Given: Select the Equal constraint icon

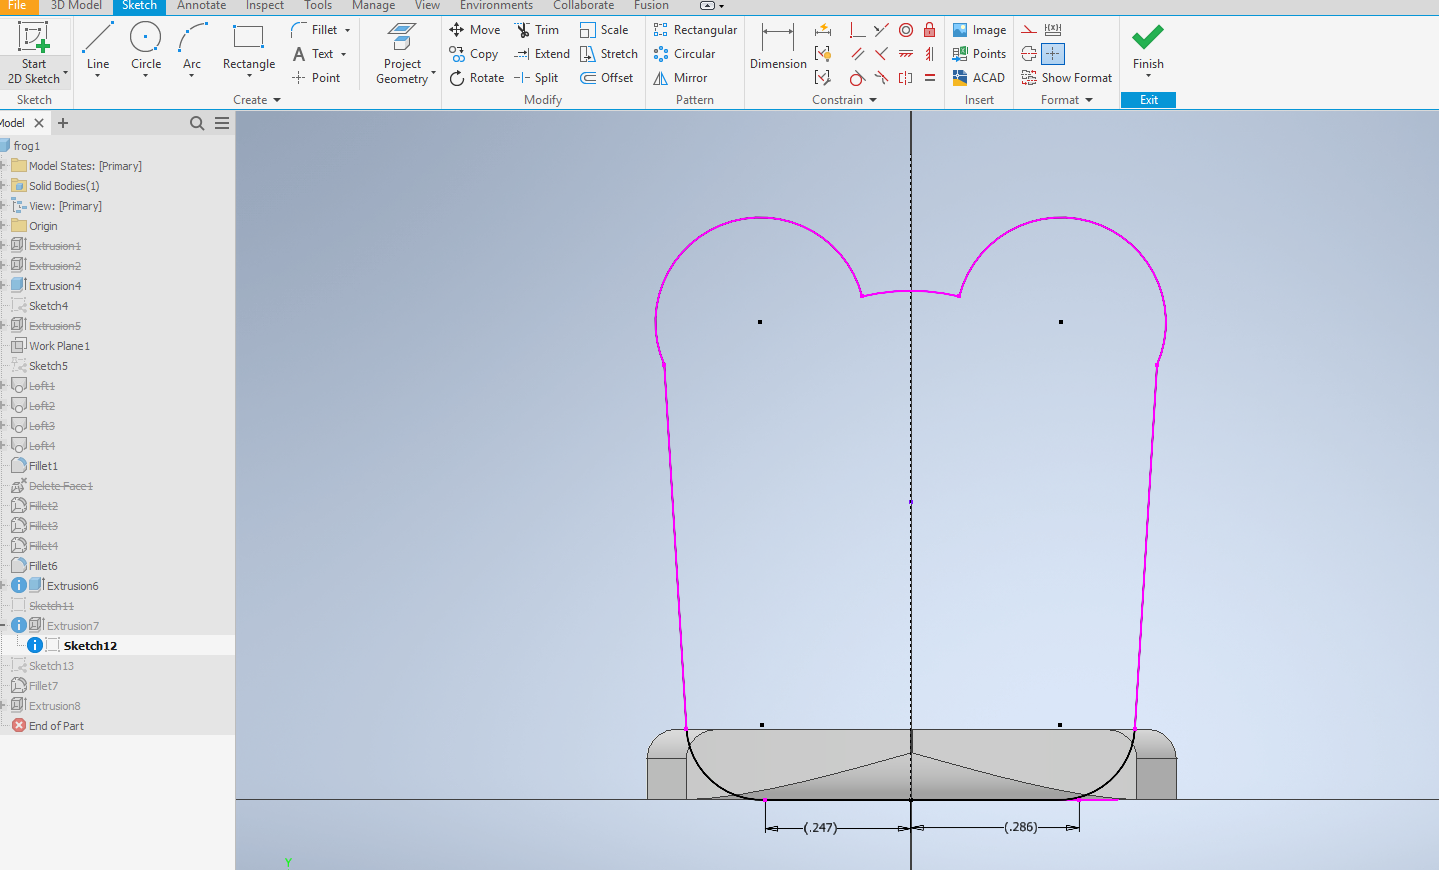Looking at the screenshot, I should (930, 78).
